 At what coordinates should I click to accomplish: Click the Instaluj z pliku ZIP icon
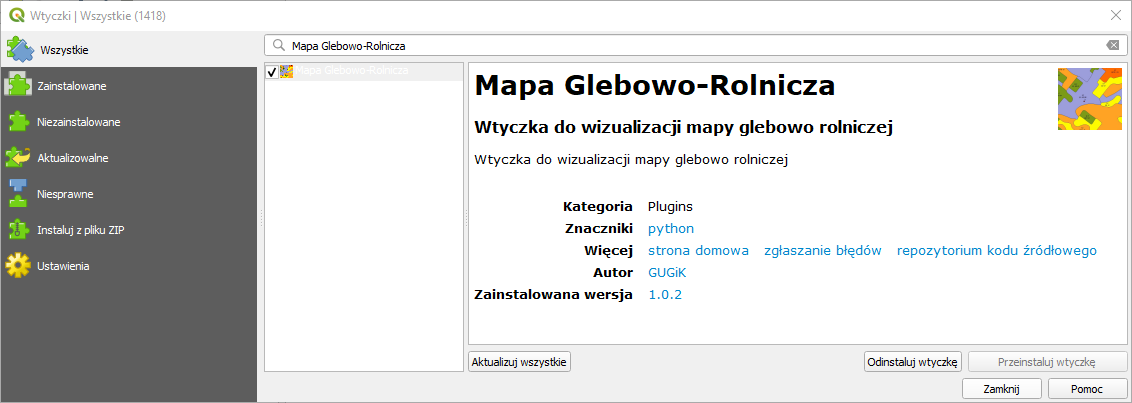(x=18, y=229)
